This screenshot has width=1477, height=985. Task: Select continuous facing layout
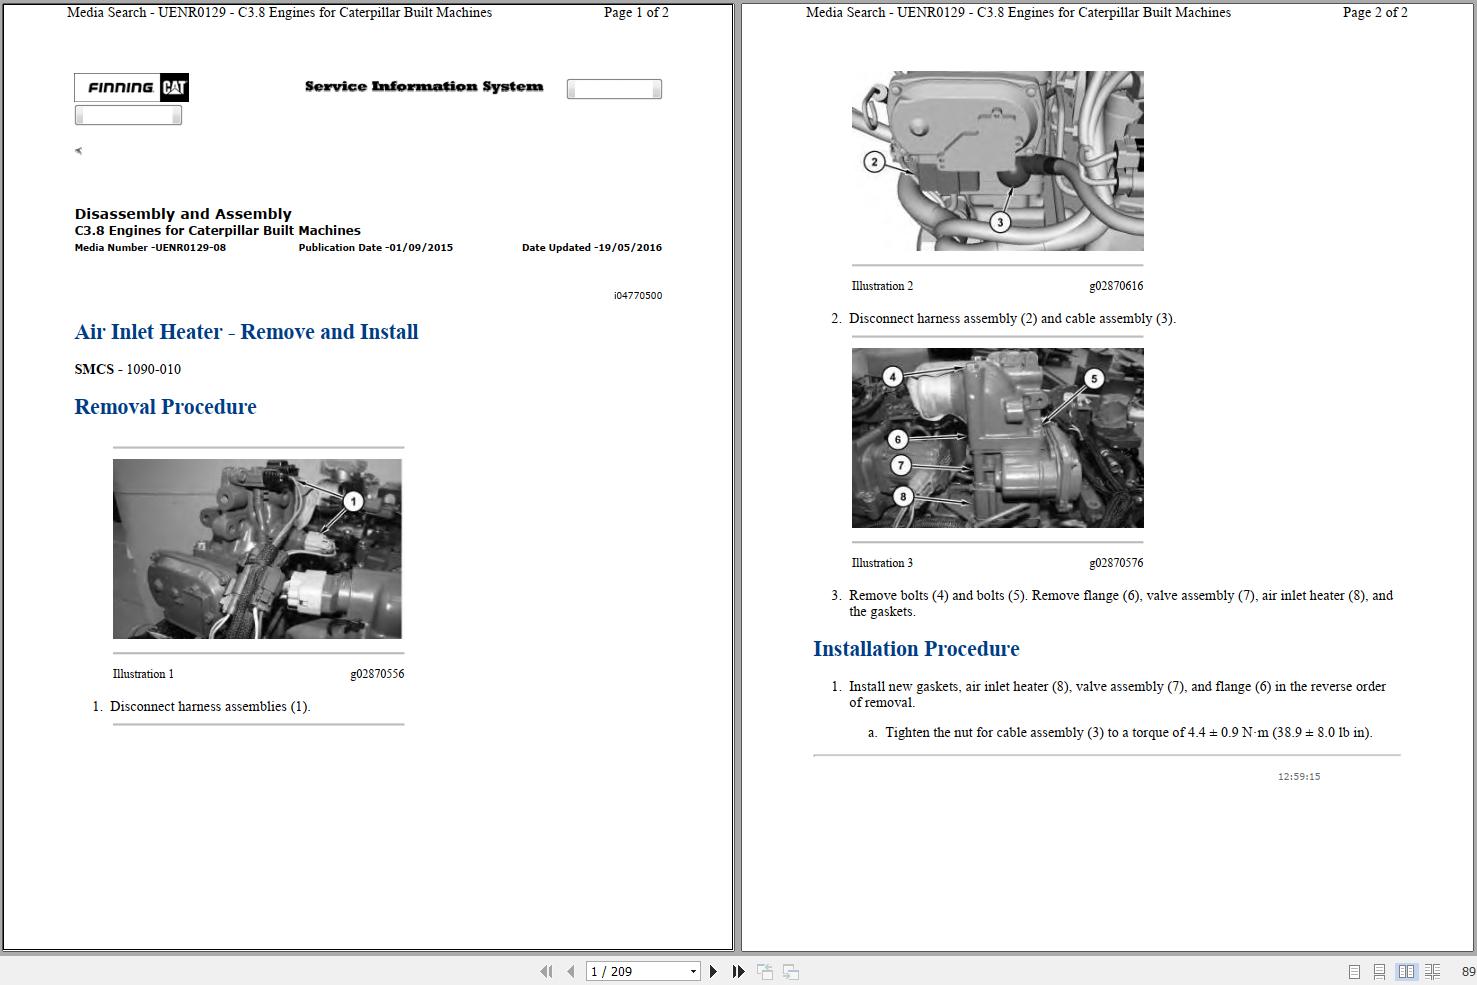1432,971
